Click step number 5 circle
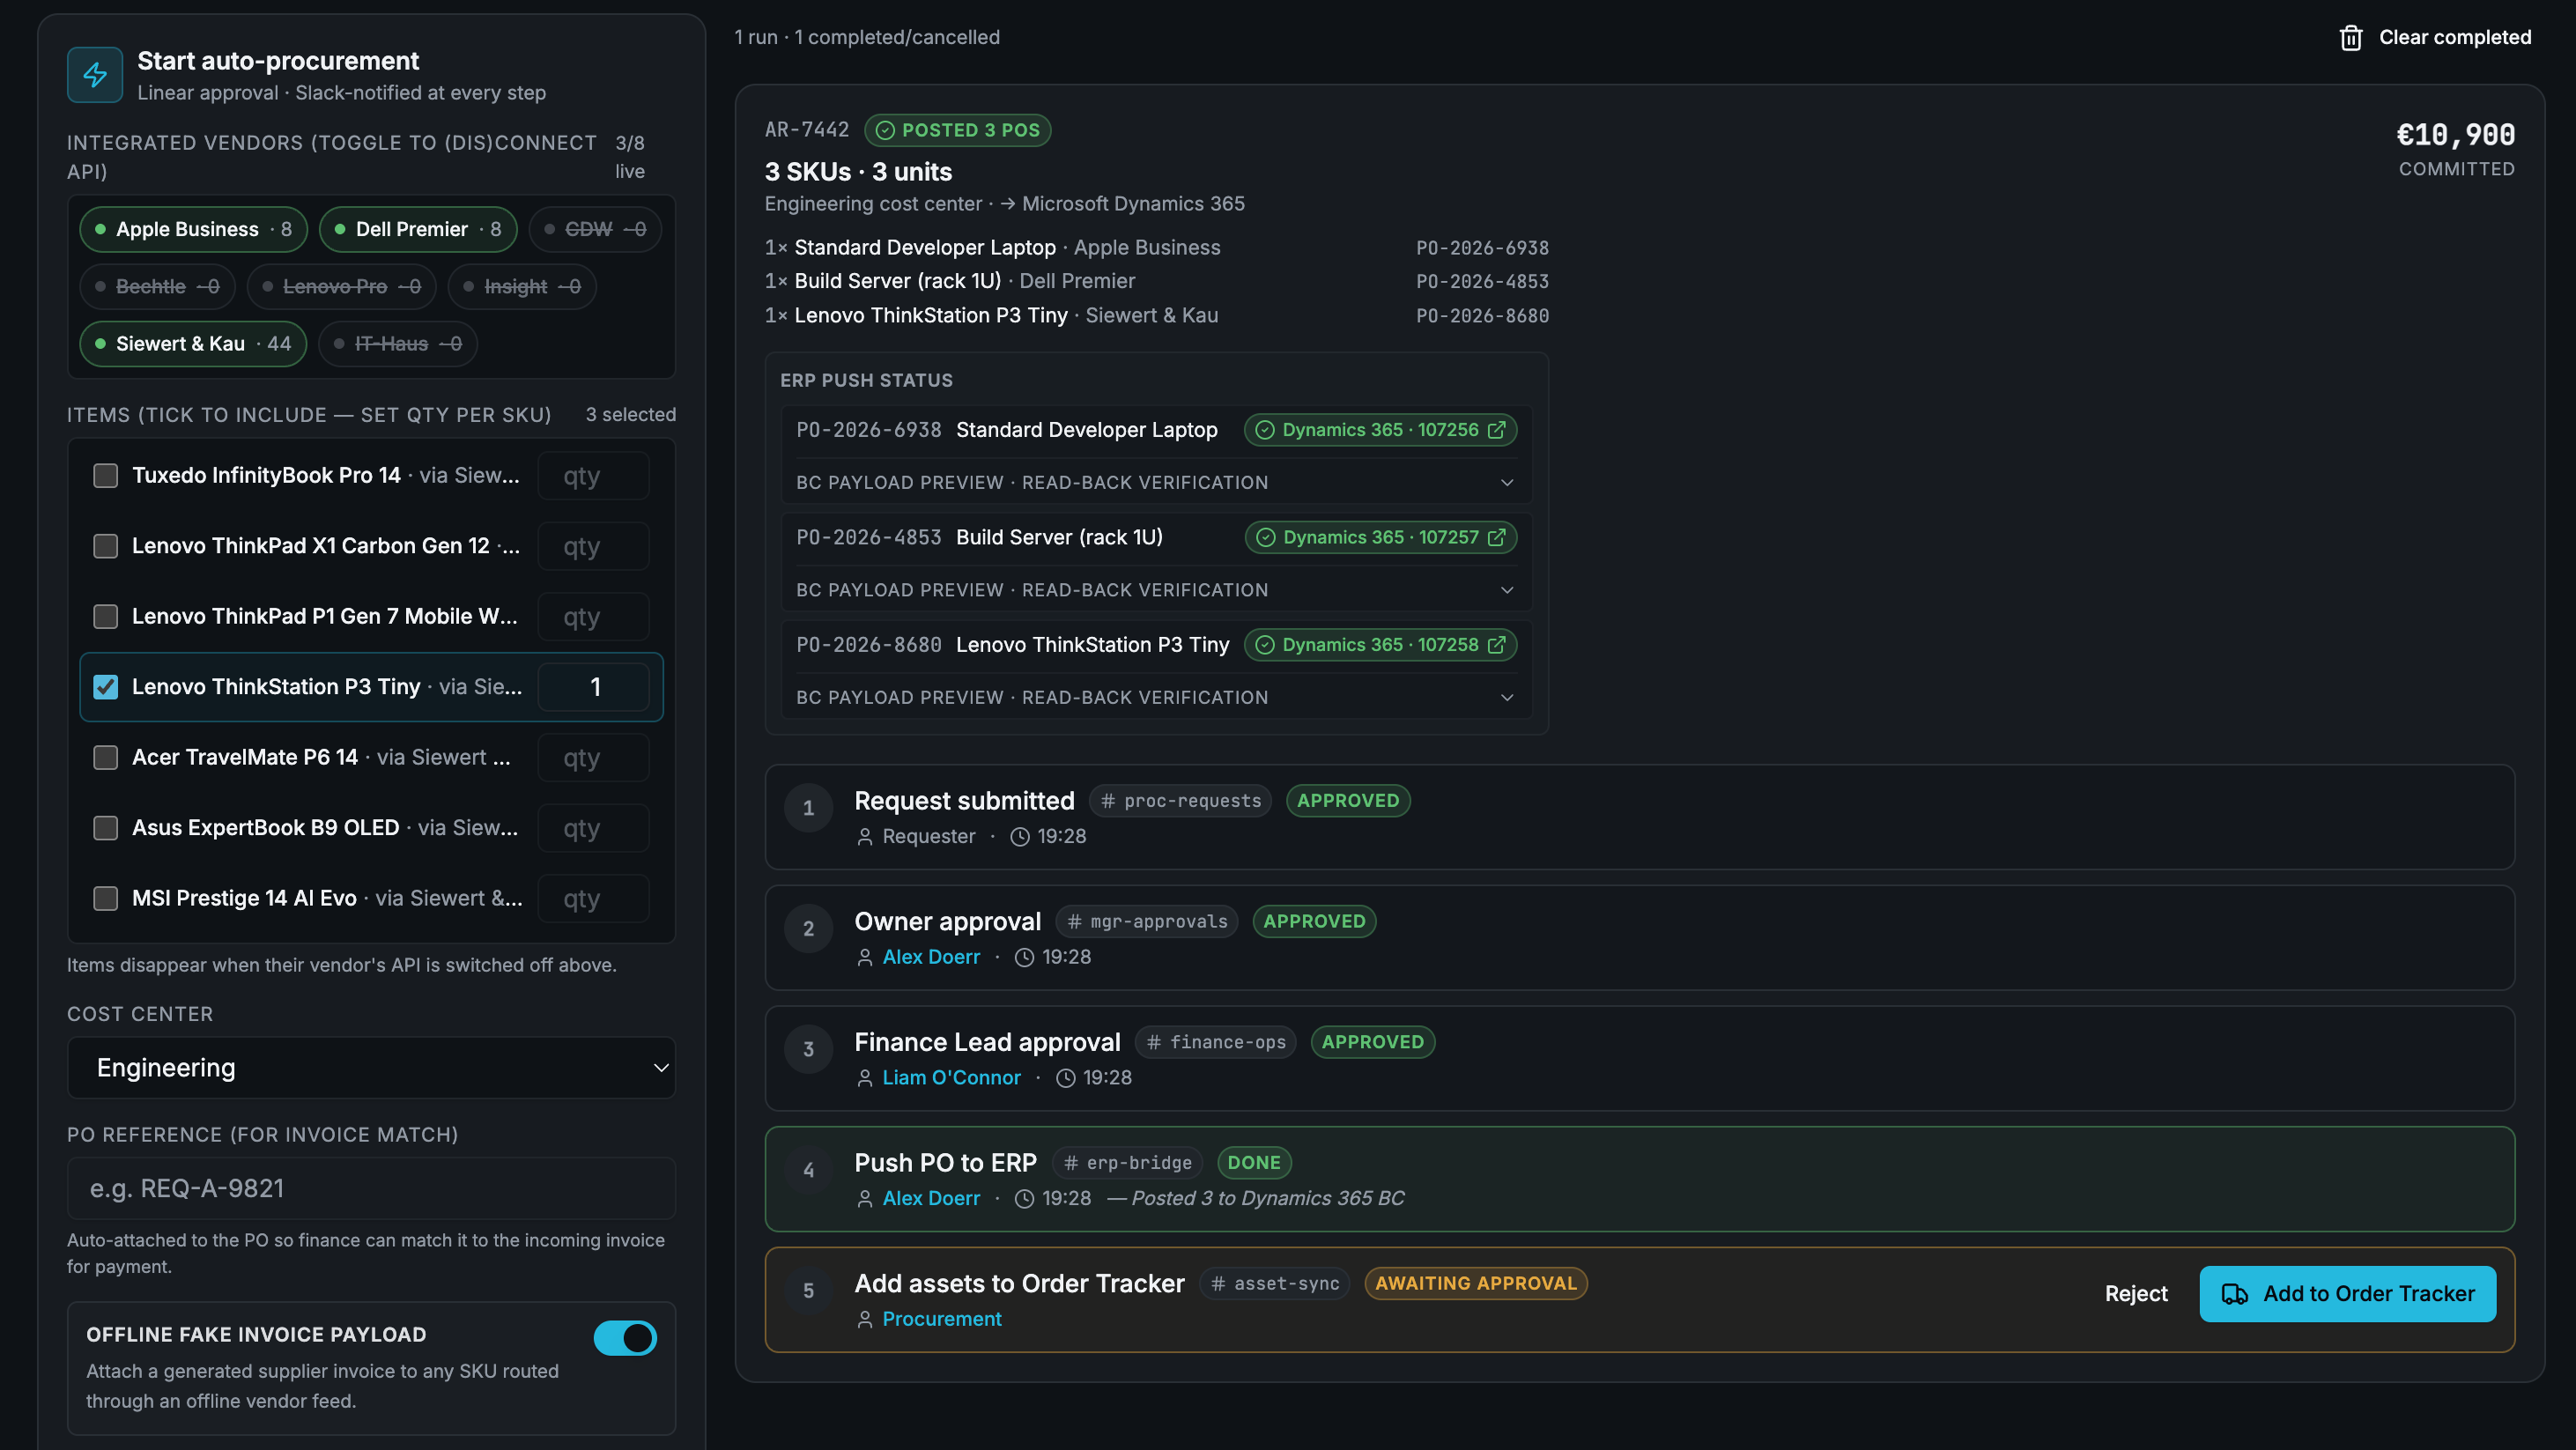2576x1450 pixels. pos(808,1291)
